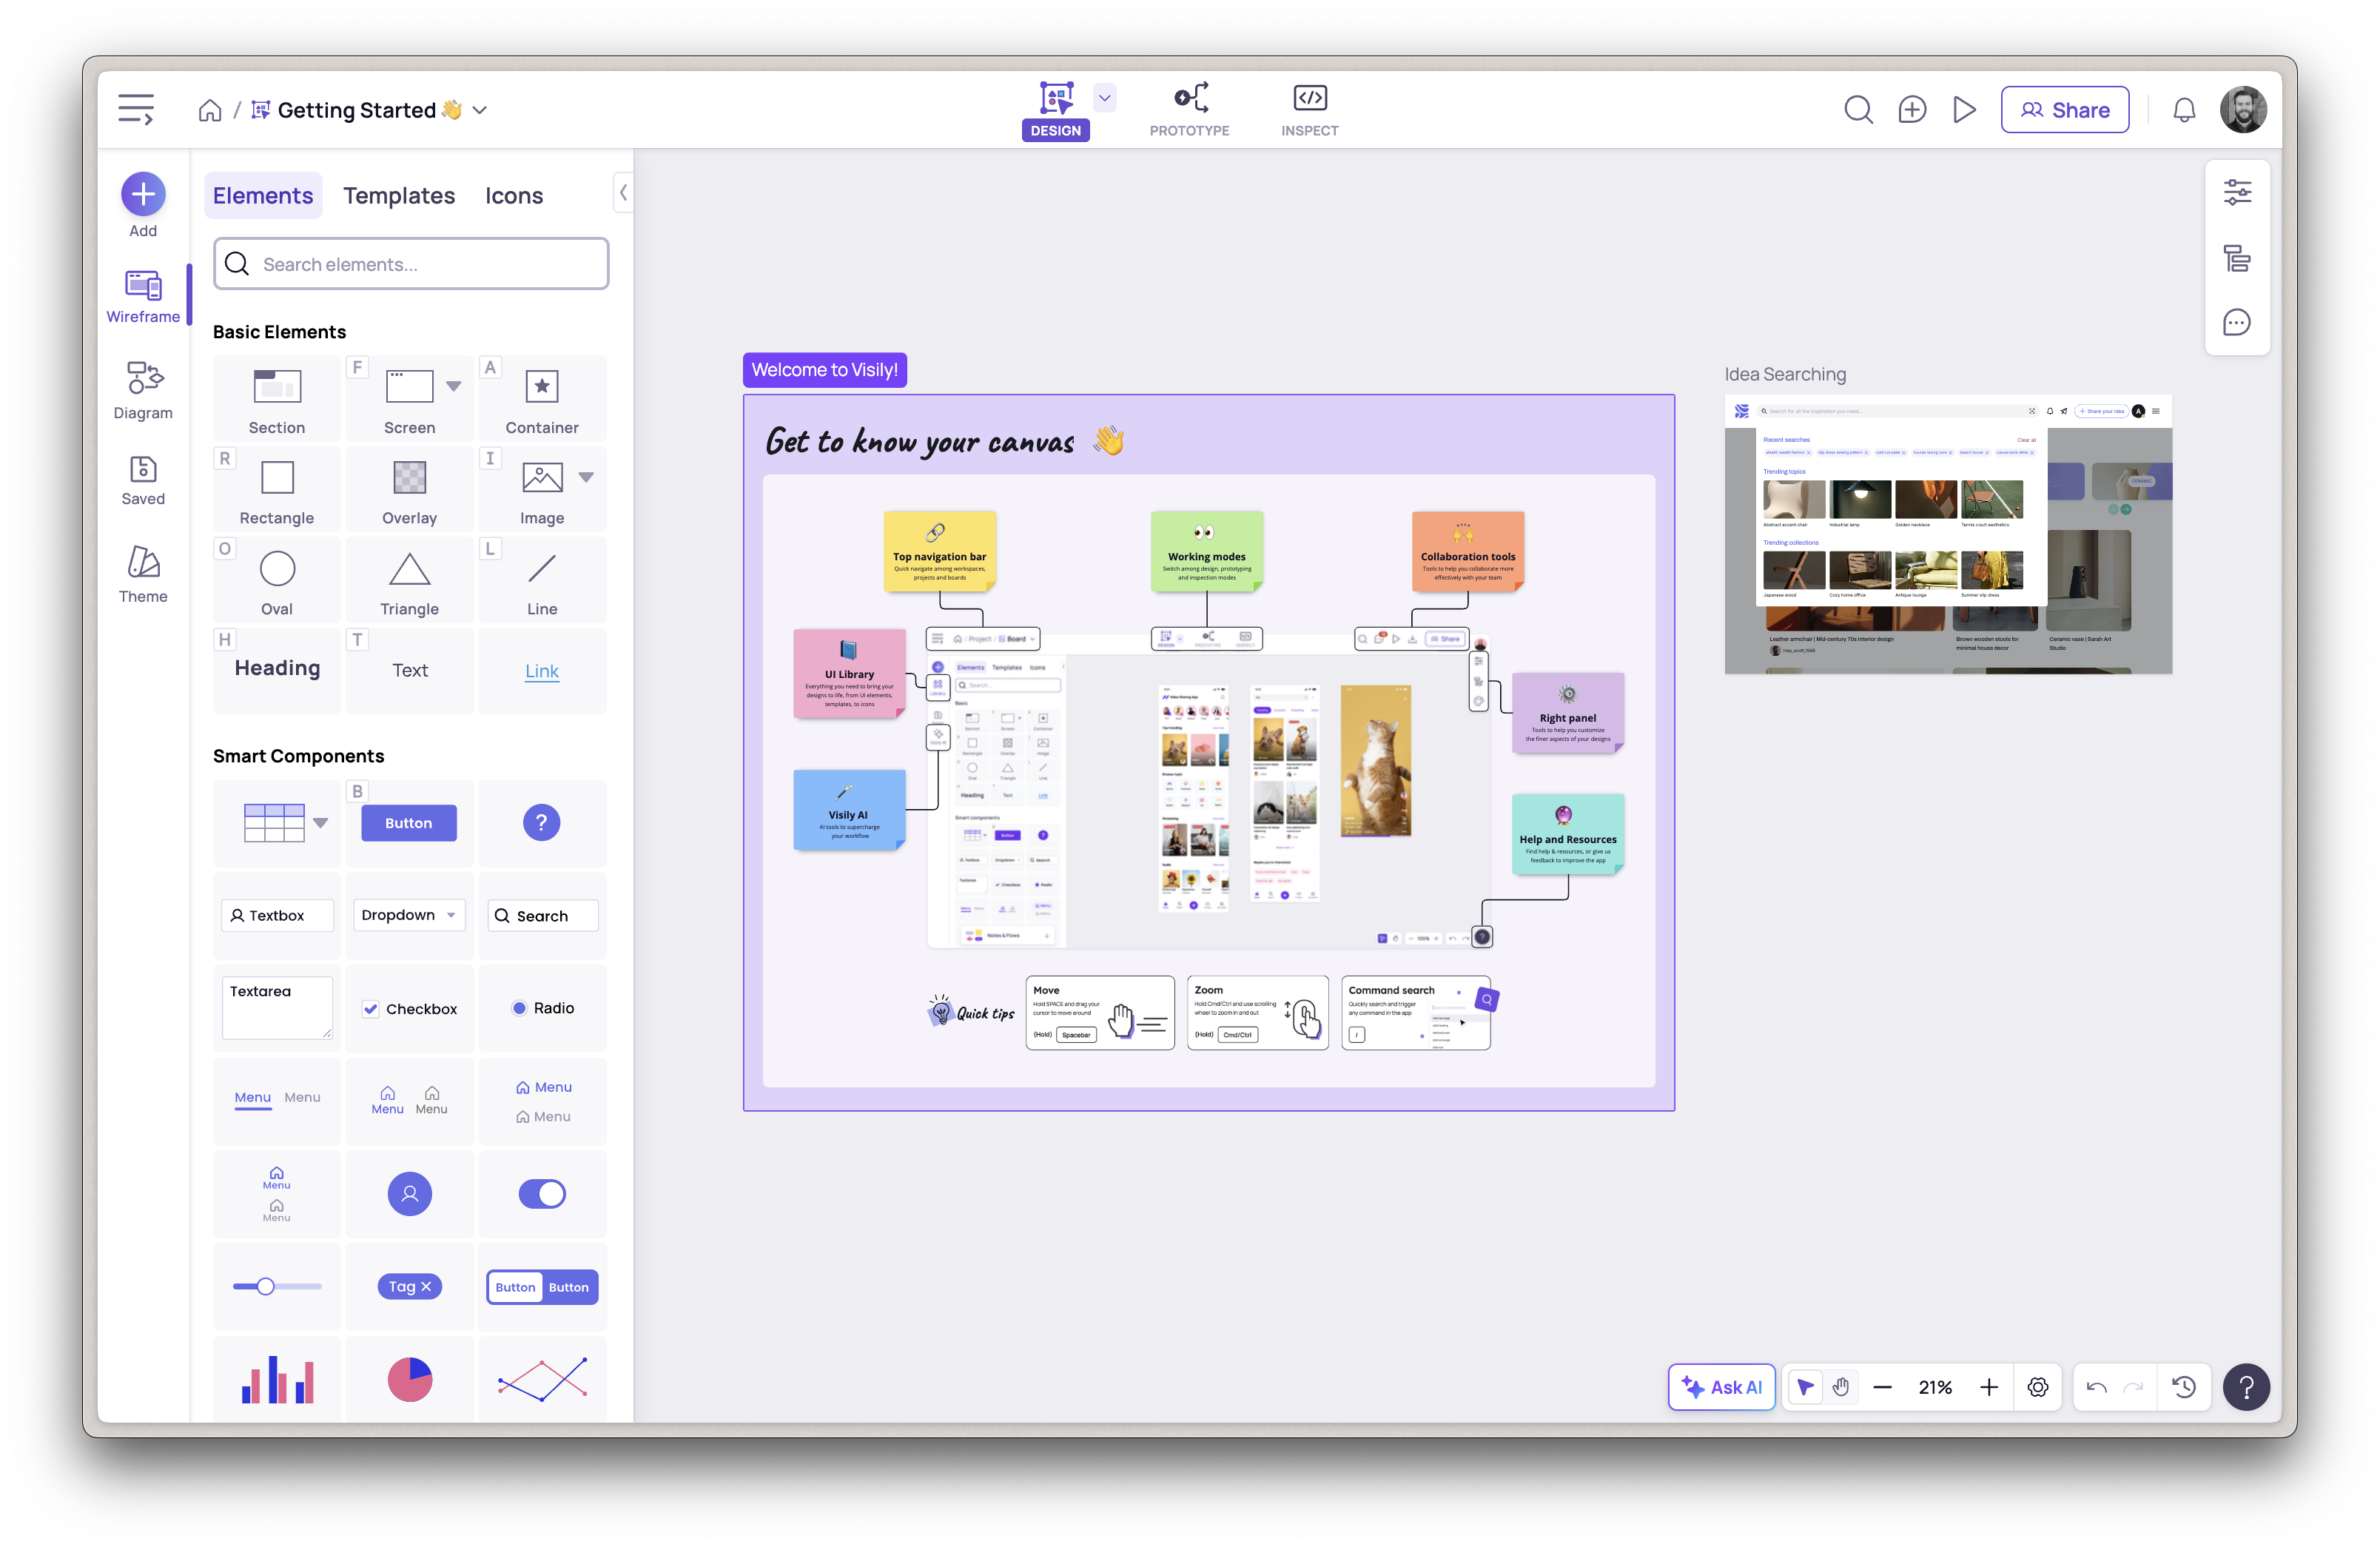The image size is (2380, 1547).
Task: Click the notifications bell icon
Action: click(2184, 110)
